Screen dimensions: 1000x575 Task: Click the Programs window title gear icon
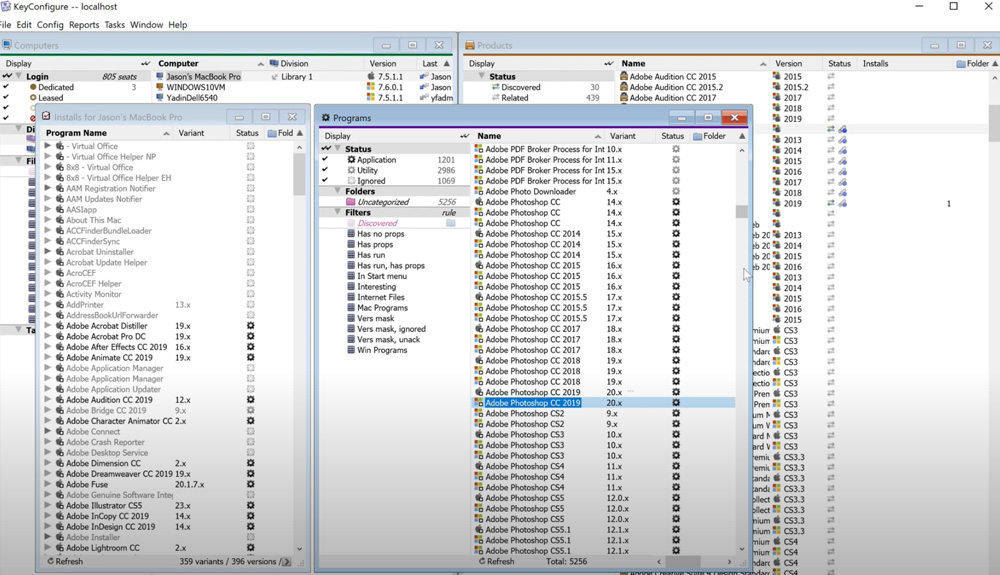pos(325,118)
